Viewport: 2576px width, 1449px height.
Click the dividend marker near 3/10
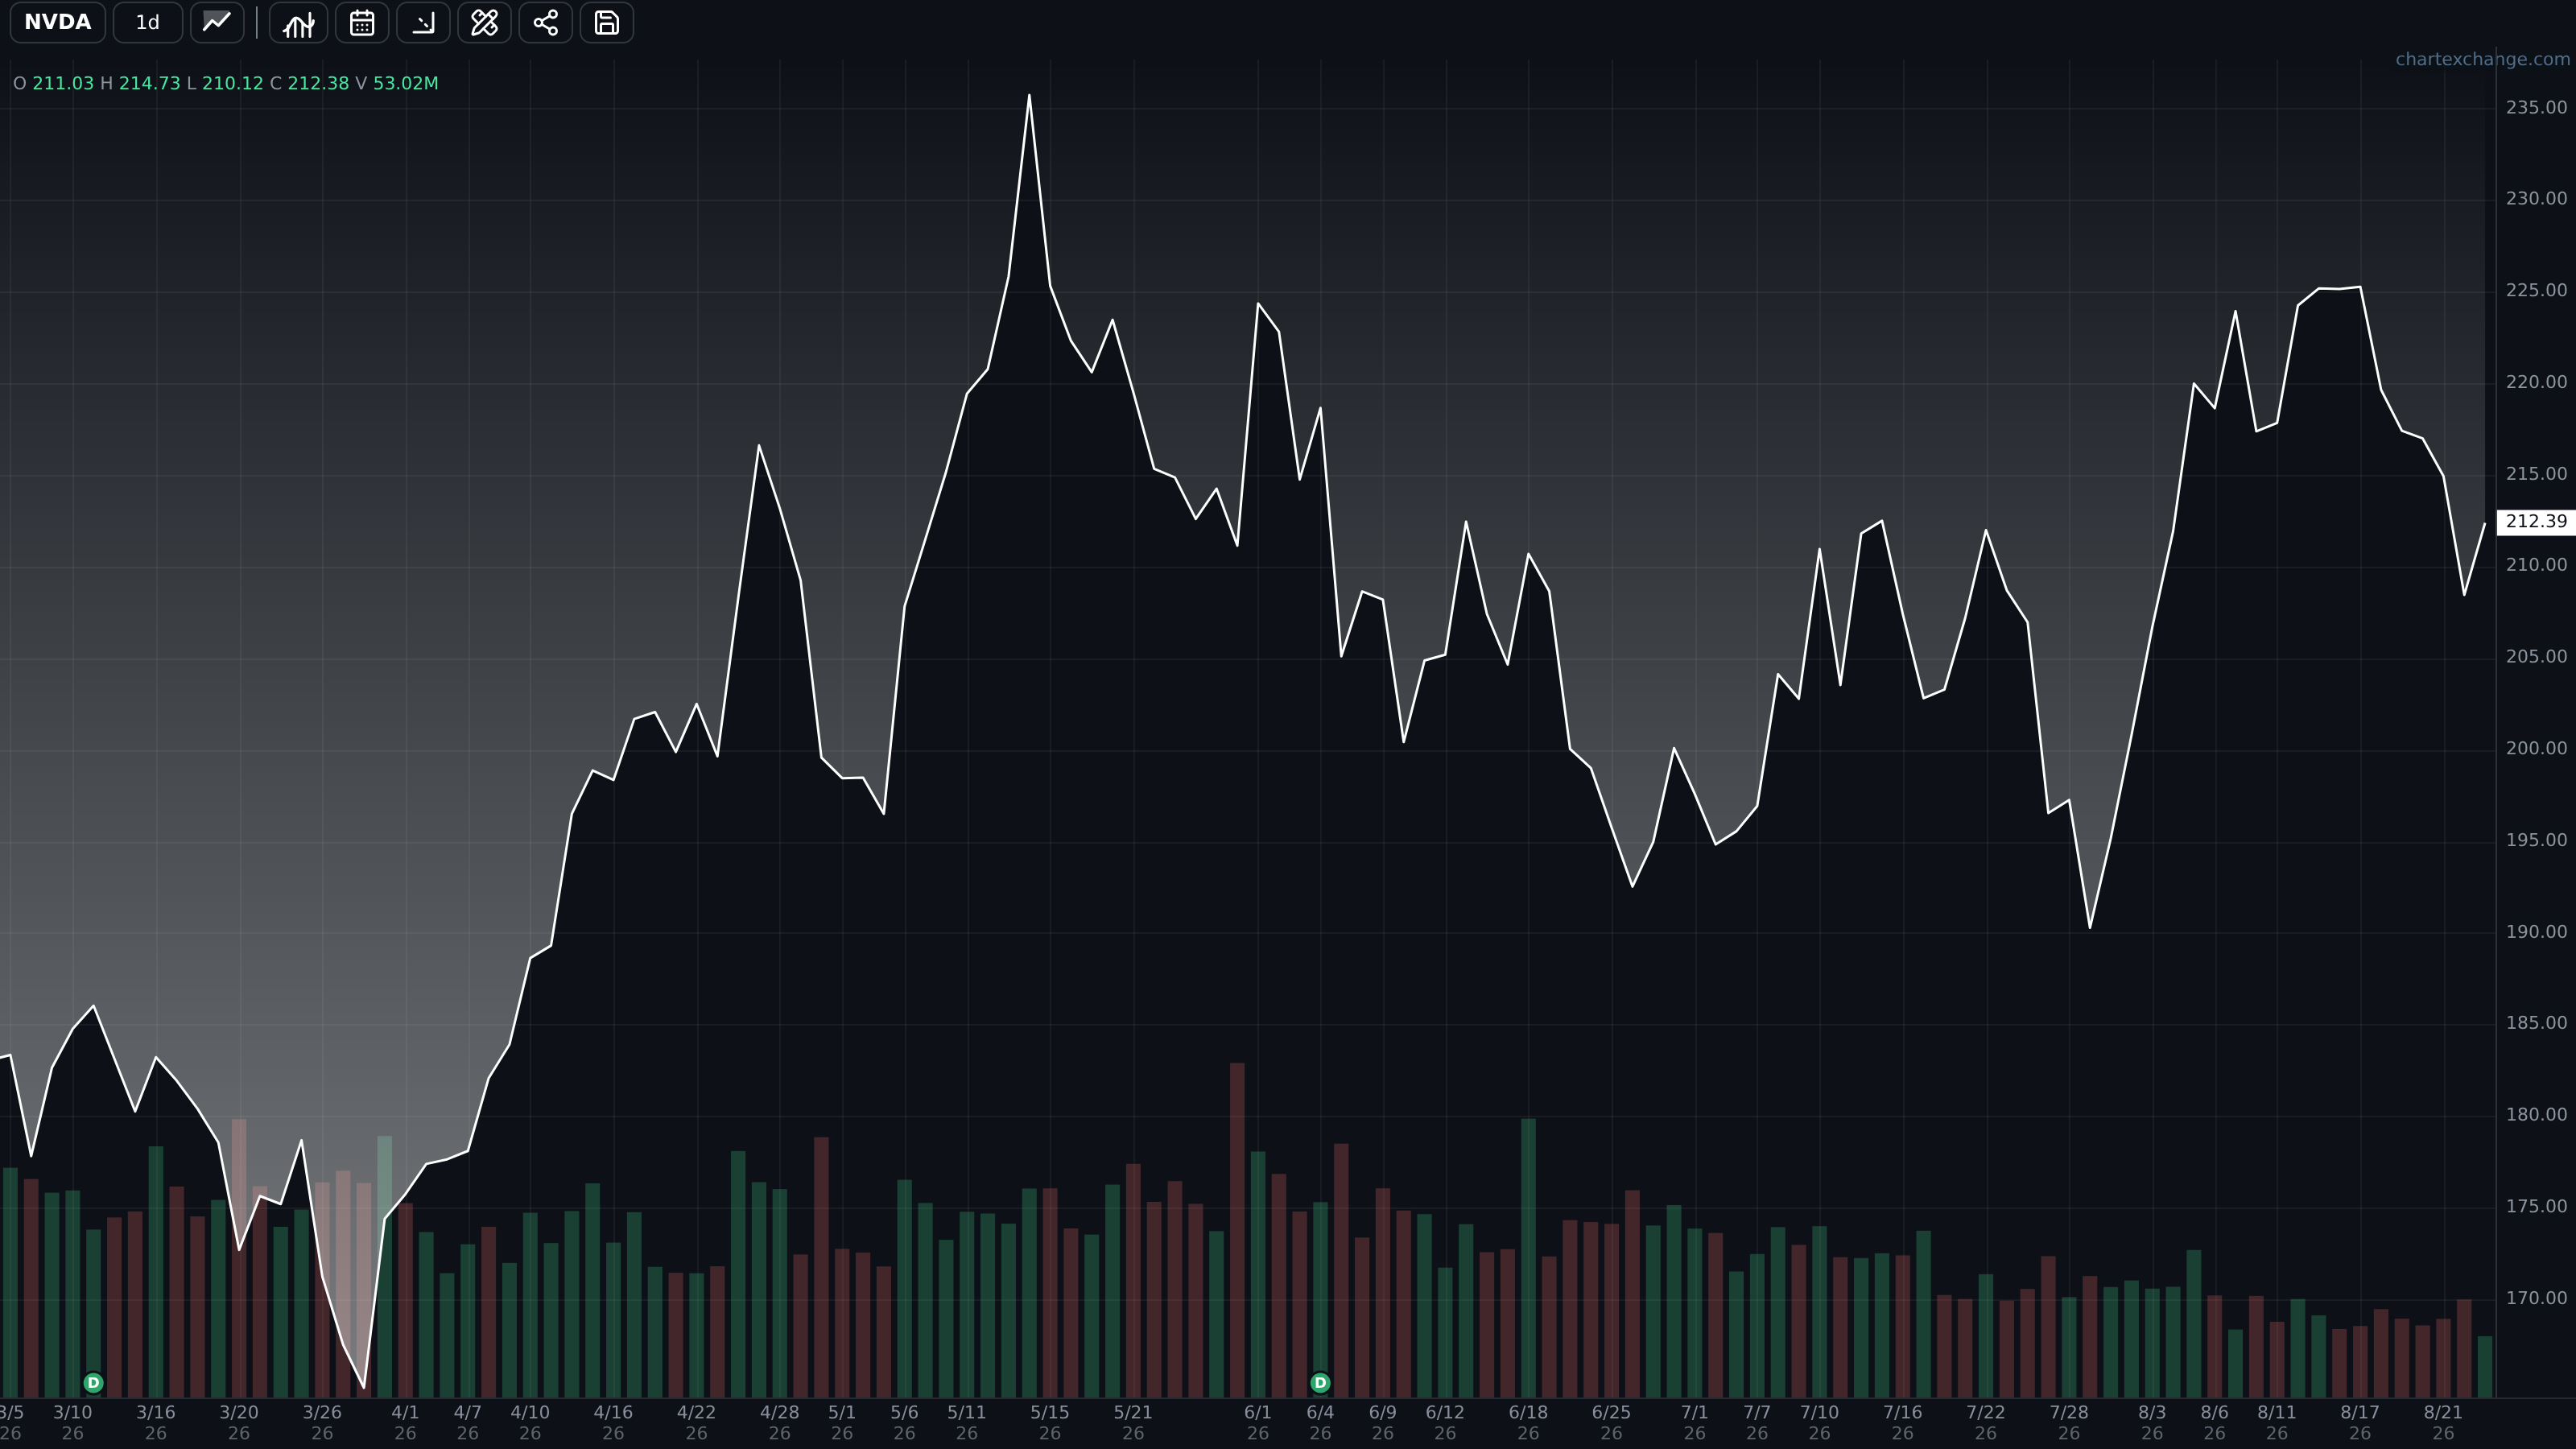click(x=93, y=1383)
